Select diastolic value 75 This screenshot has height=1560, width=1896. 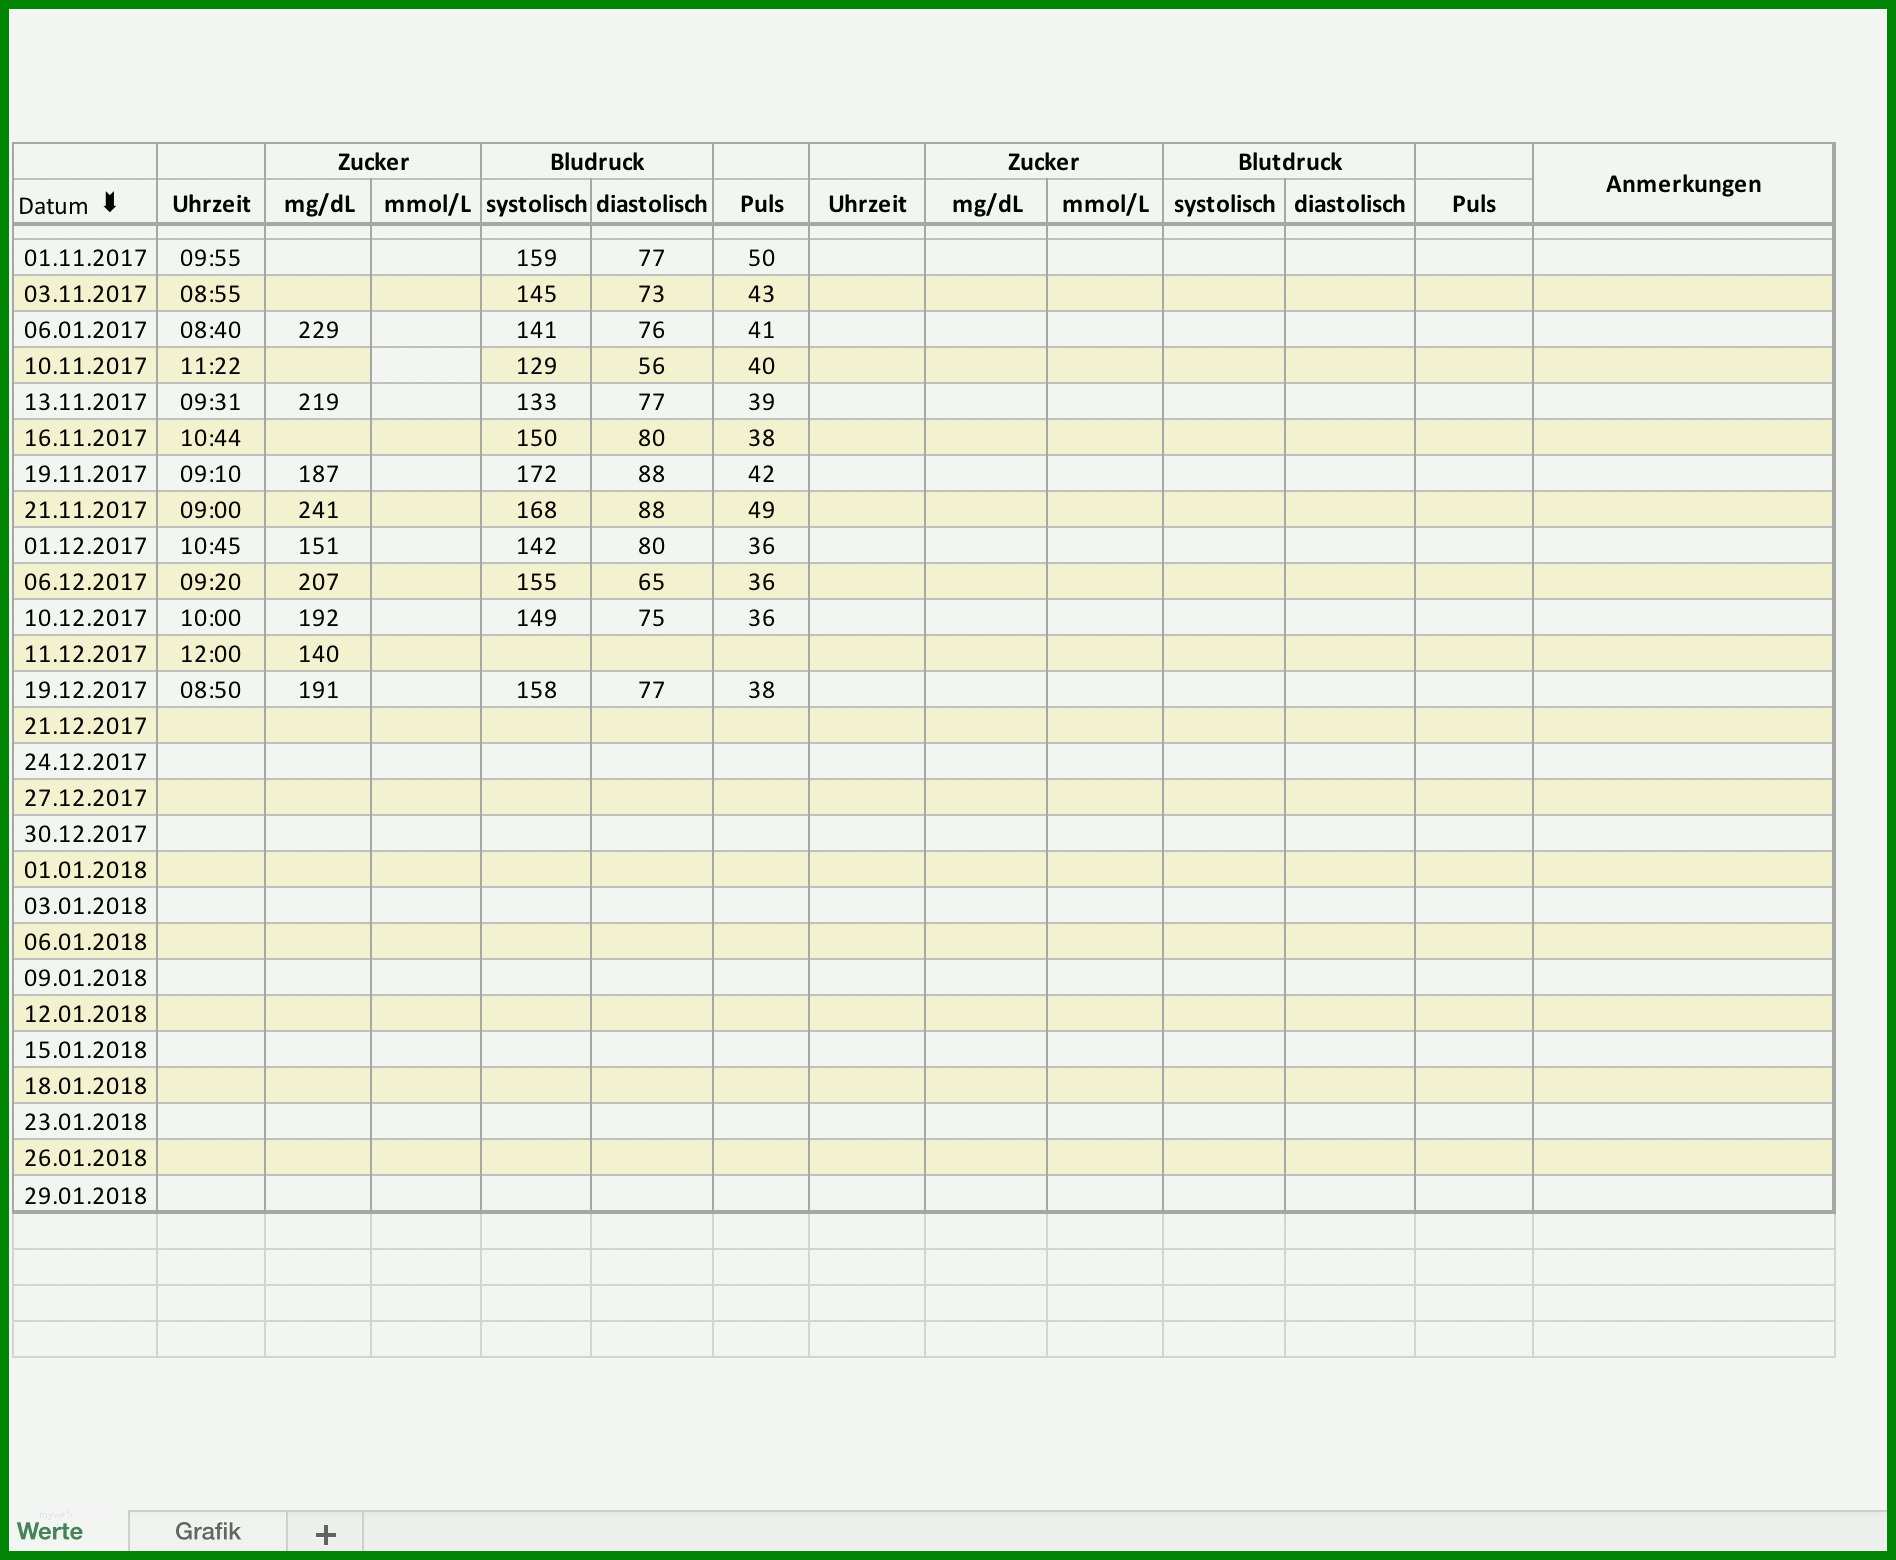651,618
